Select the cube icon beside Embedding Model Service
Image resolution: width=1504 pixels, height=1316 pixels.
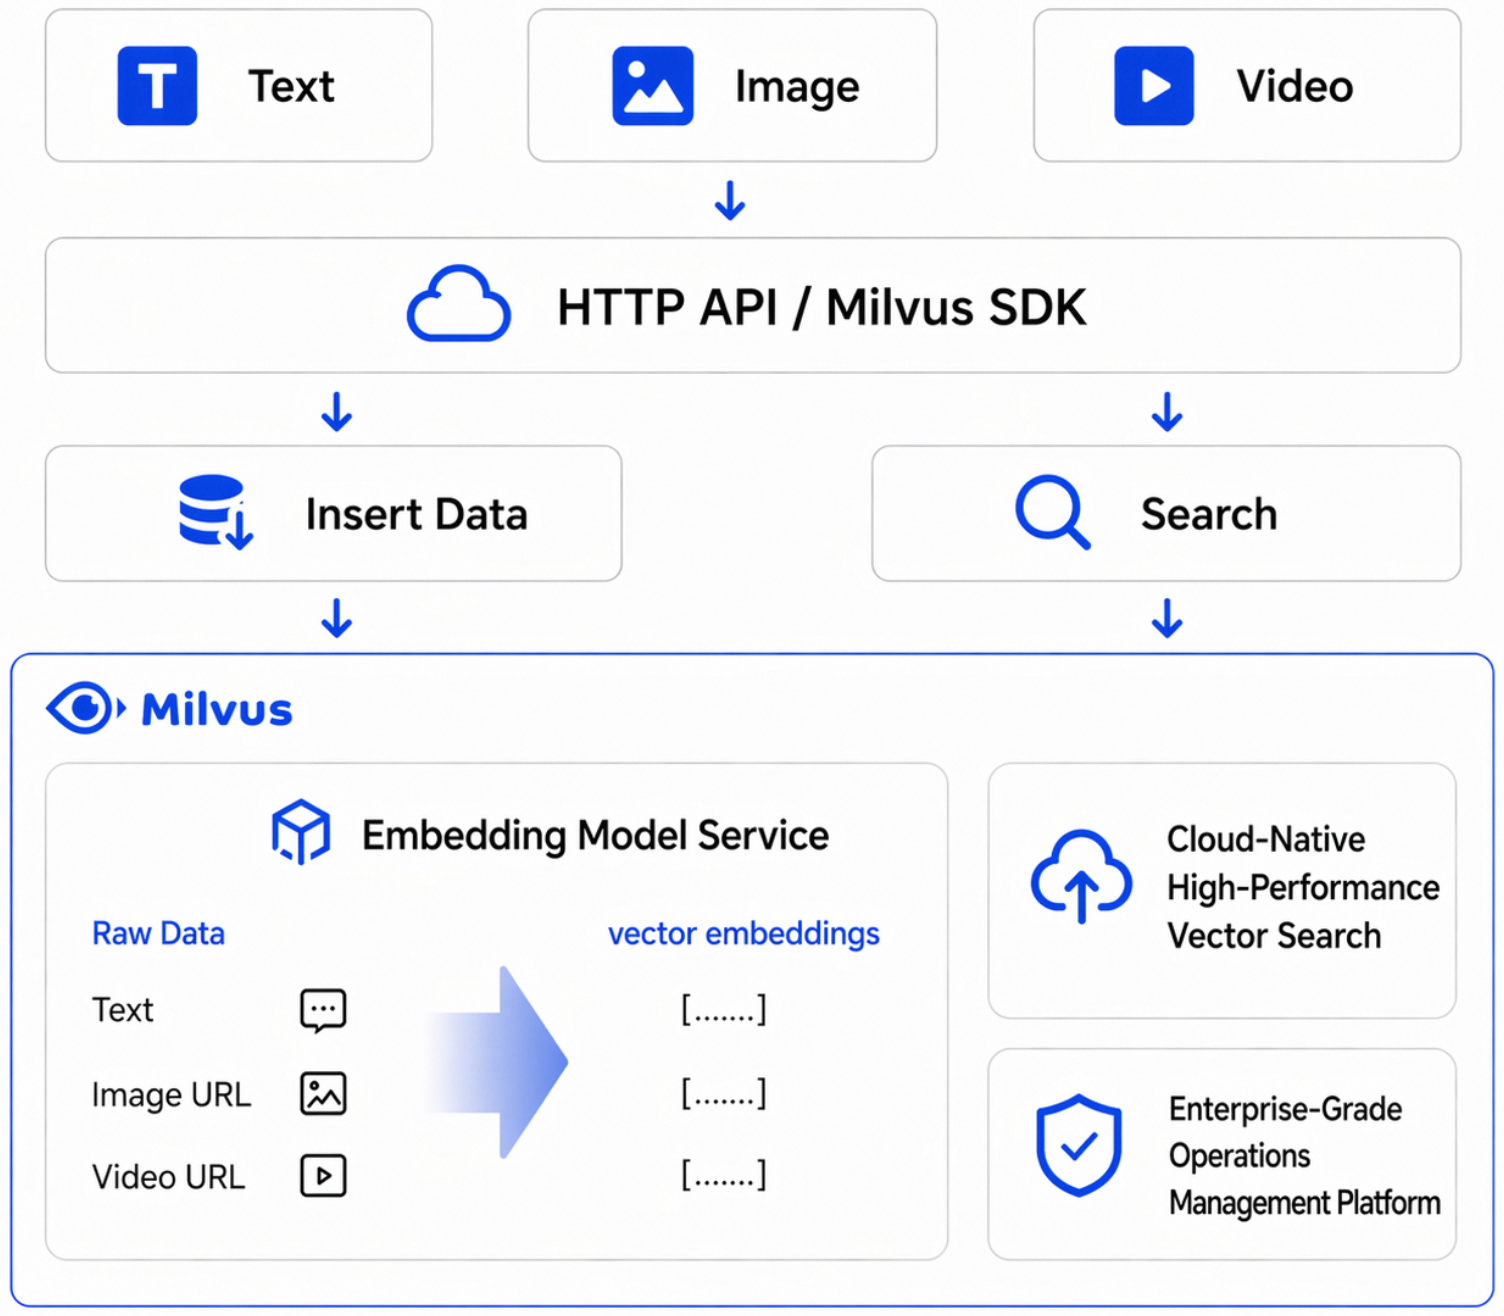(301, 832)
